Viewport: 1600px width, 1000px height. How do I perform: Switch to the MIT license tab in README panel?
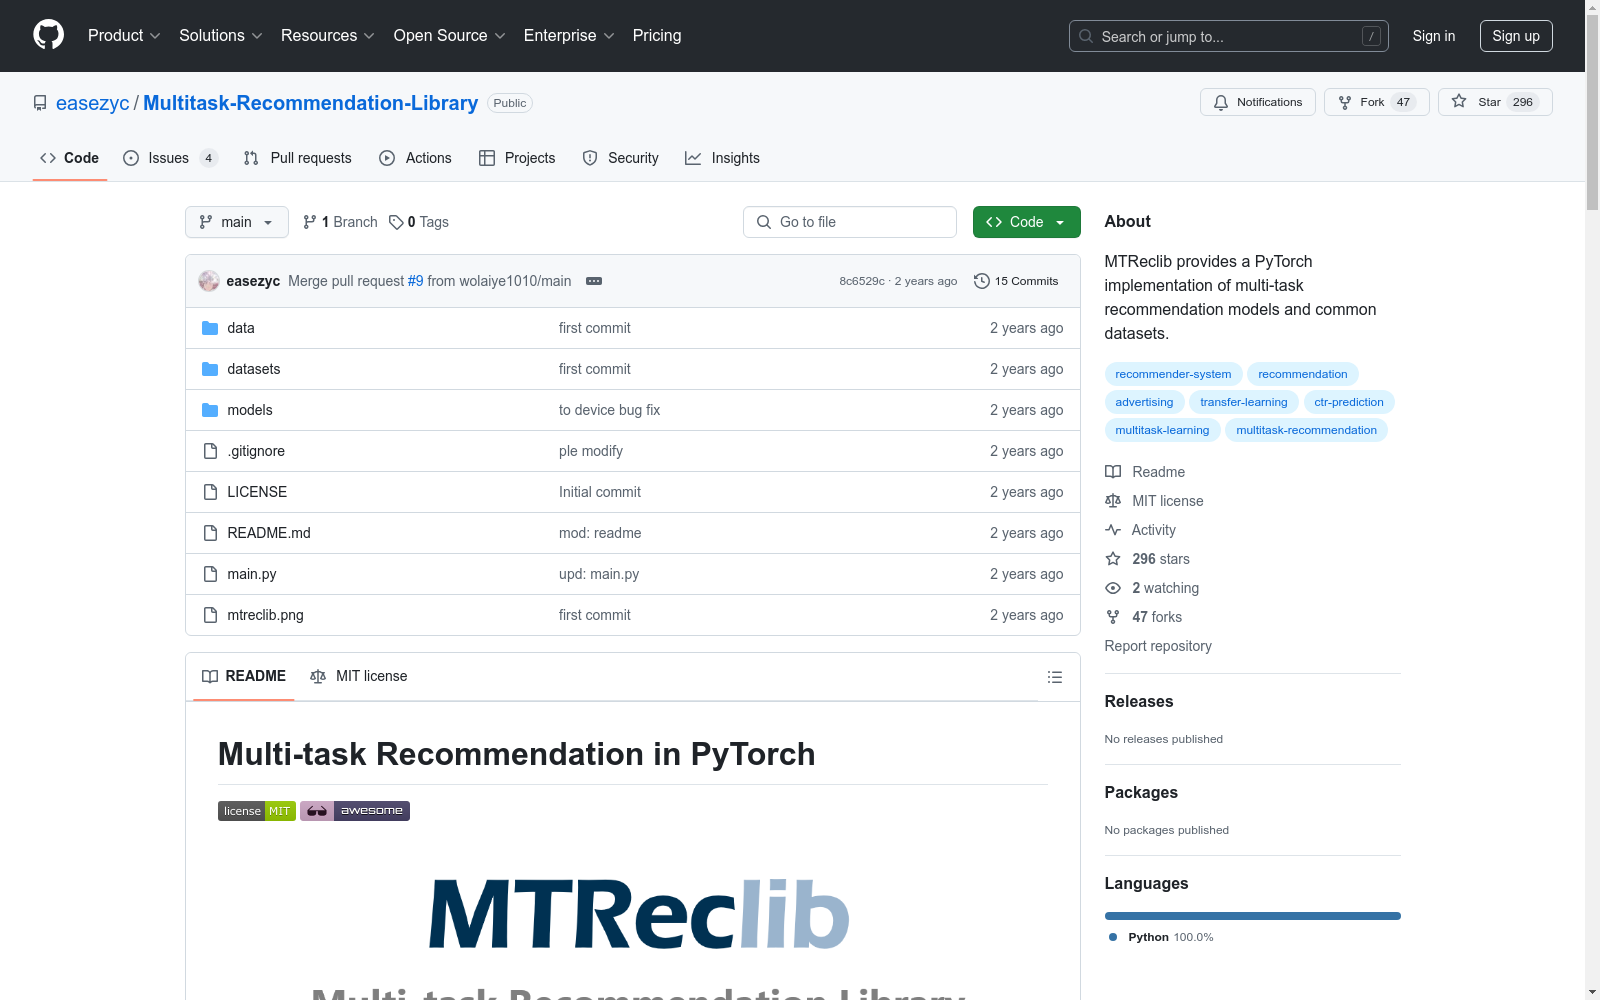point(358,676)
